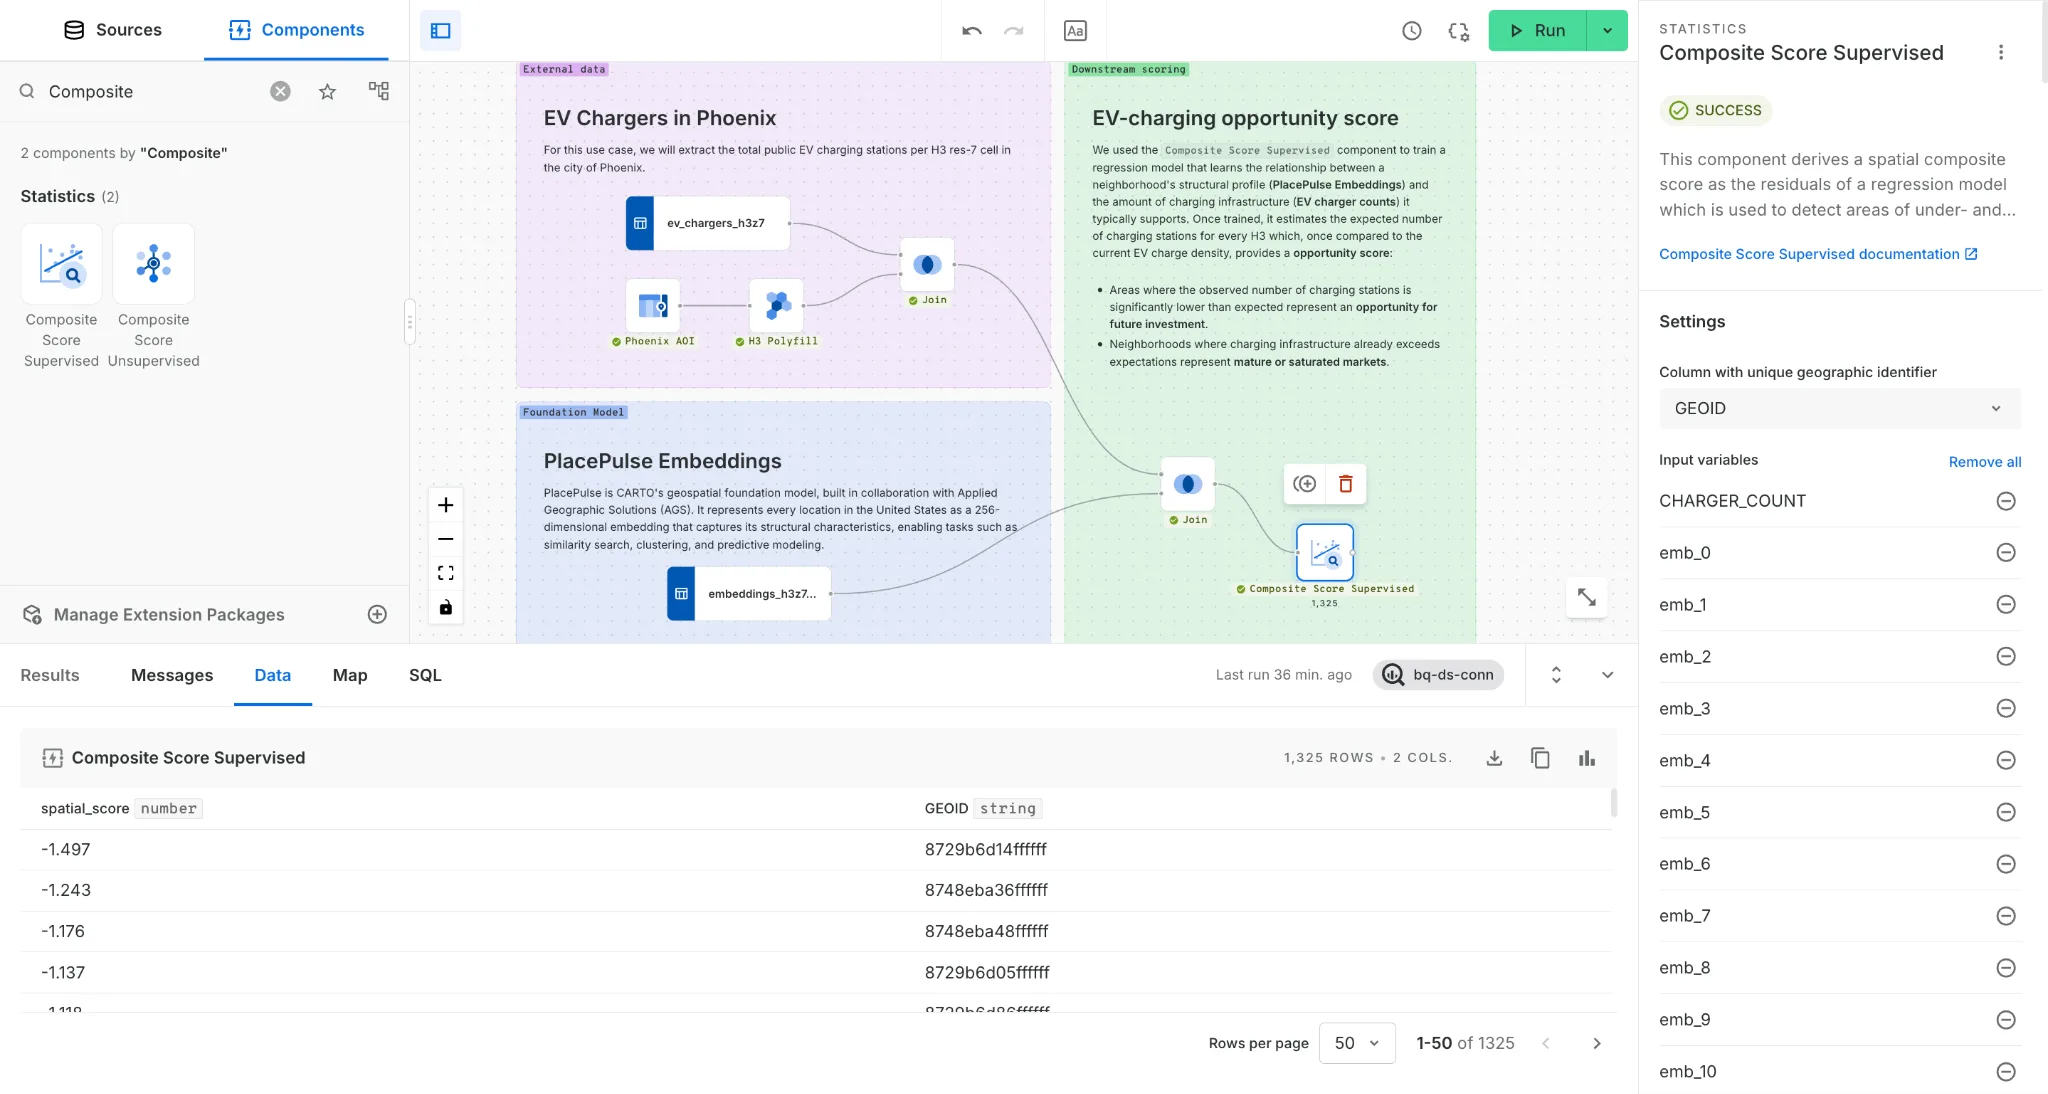Add an annotation note with the Aa icon
The image size is (2048, 1094).
[1075, 30]
